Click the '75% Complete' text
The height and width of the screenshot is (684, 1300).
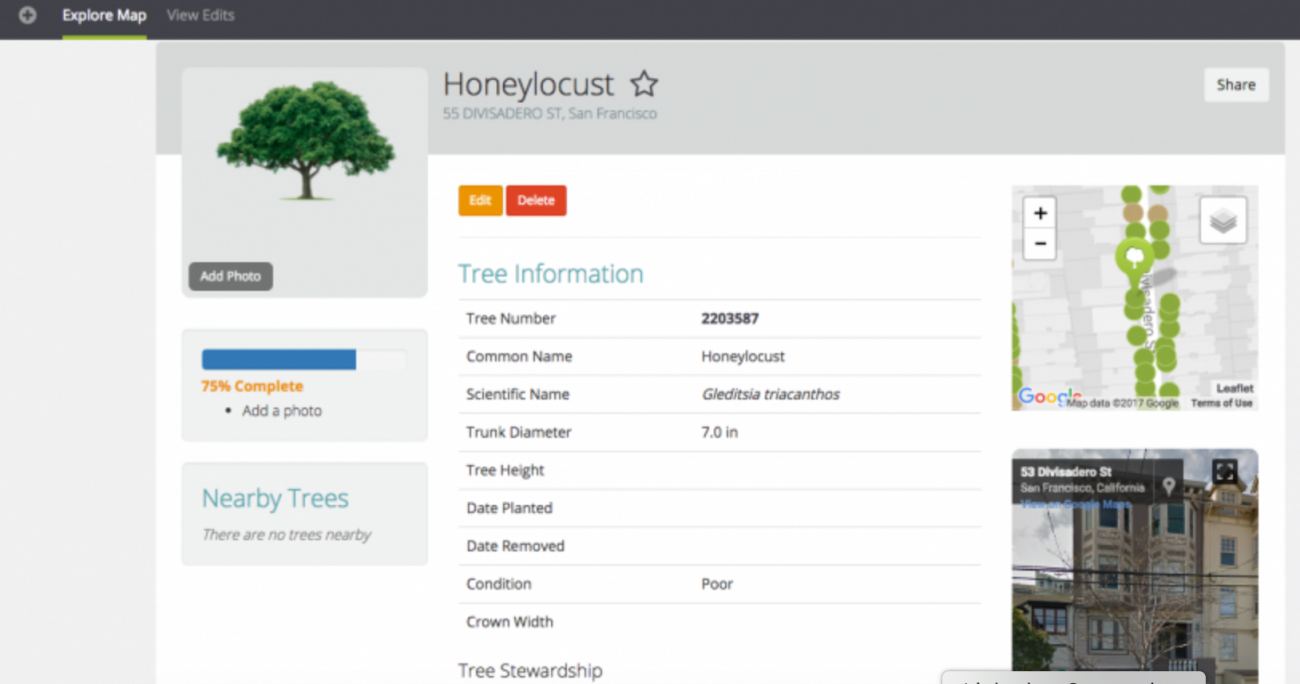252,386
